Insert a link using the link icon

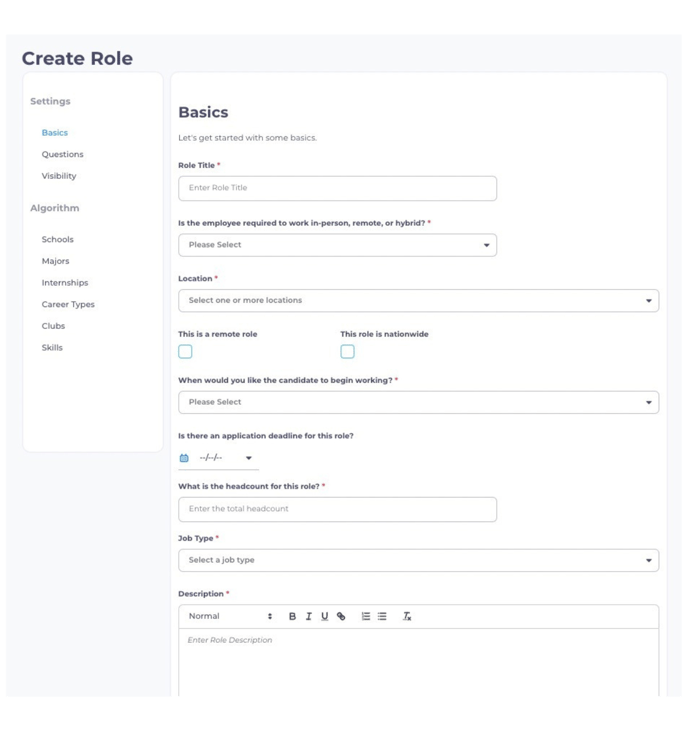click(x=341, y=616)
